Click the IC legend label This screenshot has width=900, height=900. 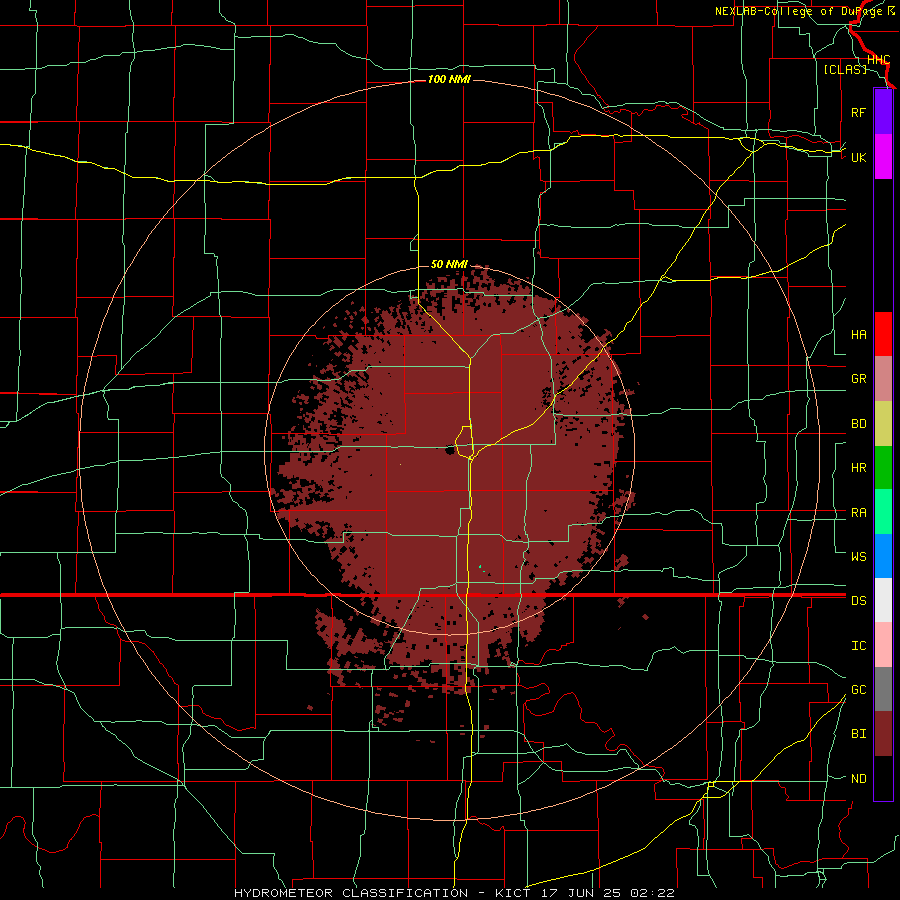pyautogui.click(x=858, y=646)
